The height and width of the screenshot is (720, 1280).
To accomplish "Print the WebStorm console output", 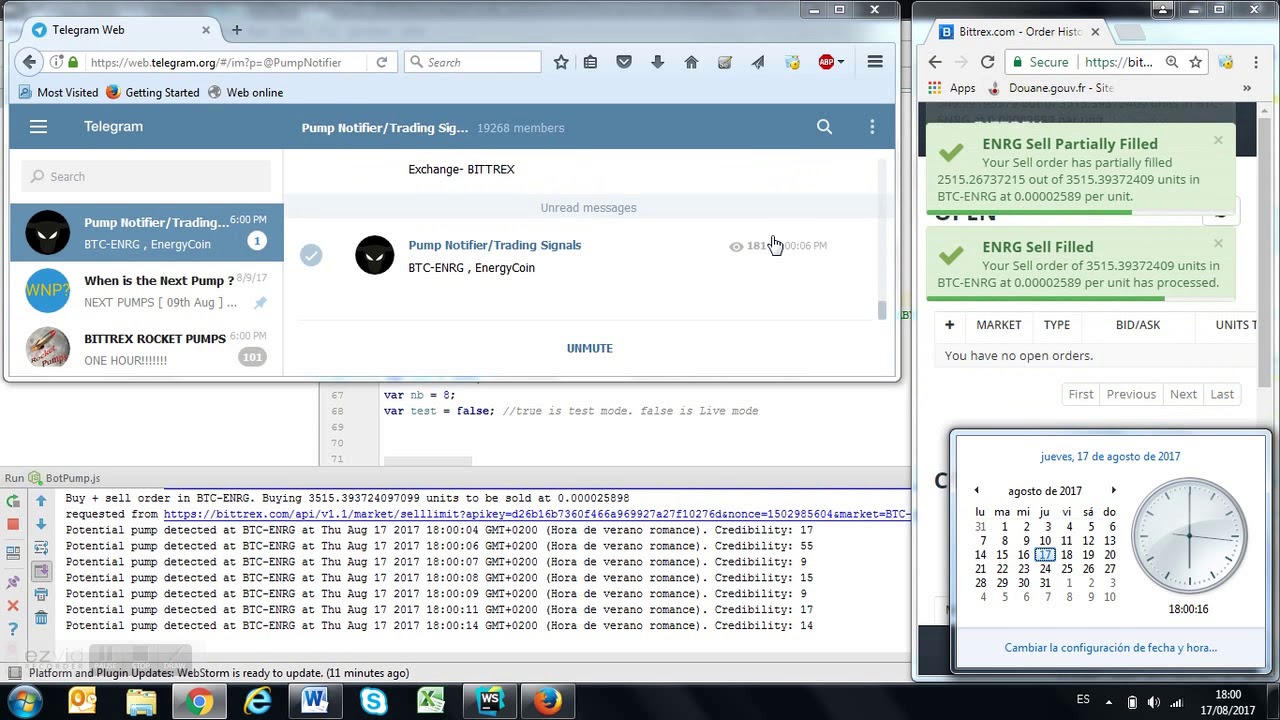I will tap(41, 595).
